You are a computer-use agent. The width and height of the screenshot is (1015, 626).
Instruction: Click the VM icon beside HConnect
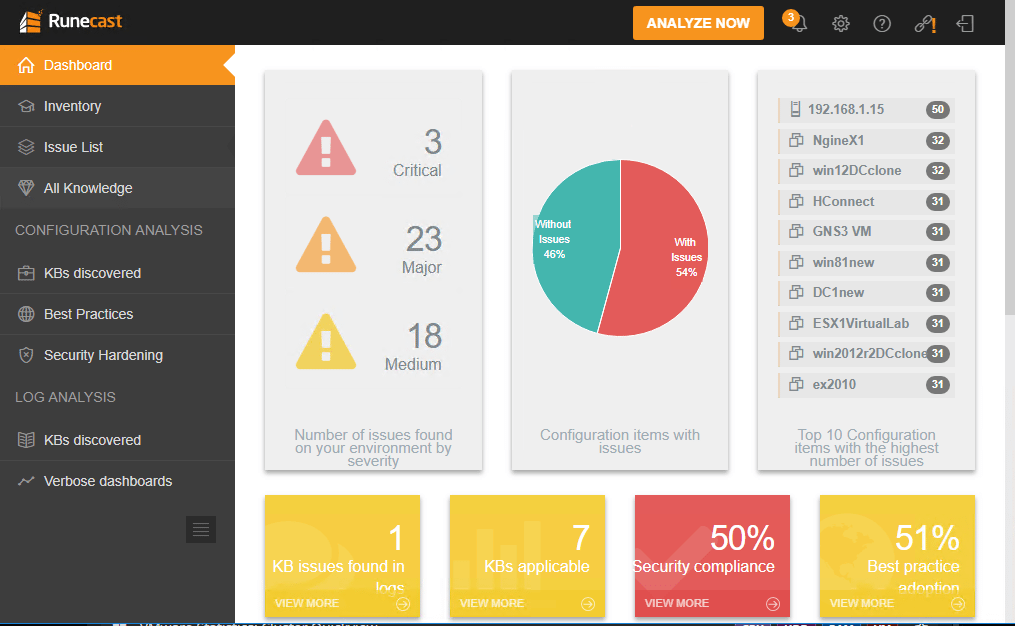796,201
